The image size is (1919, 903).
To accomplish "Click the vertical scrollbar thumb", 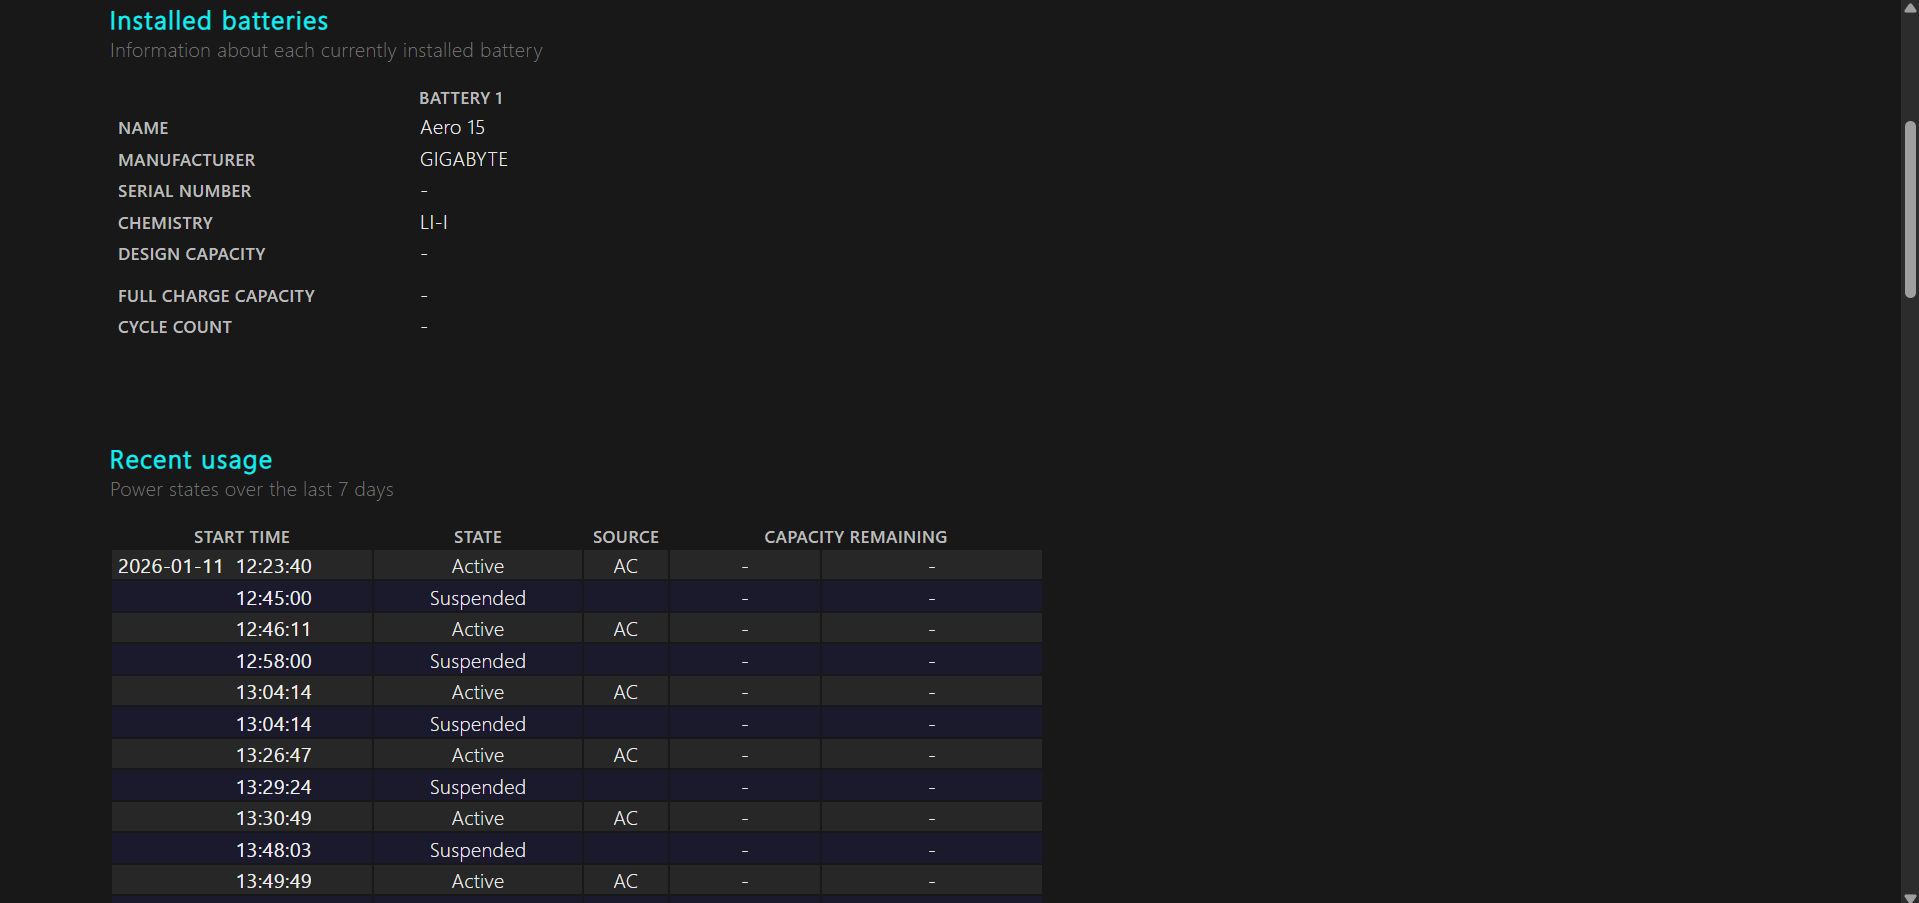I will click(1910, 210).
